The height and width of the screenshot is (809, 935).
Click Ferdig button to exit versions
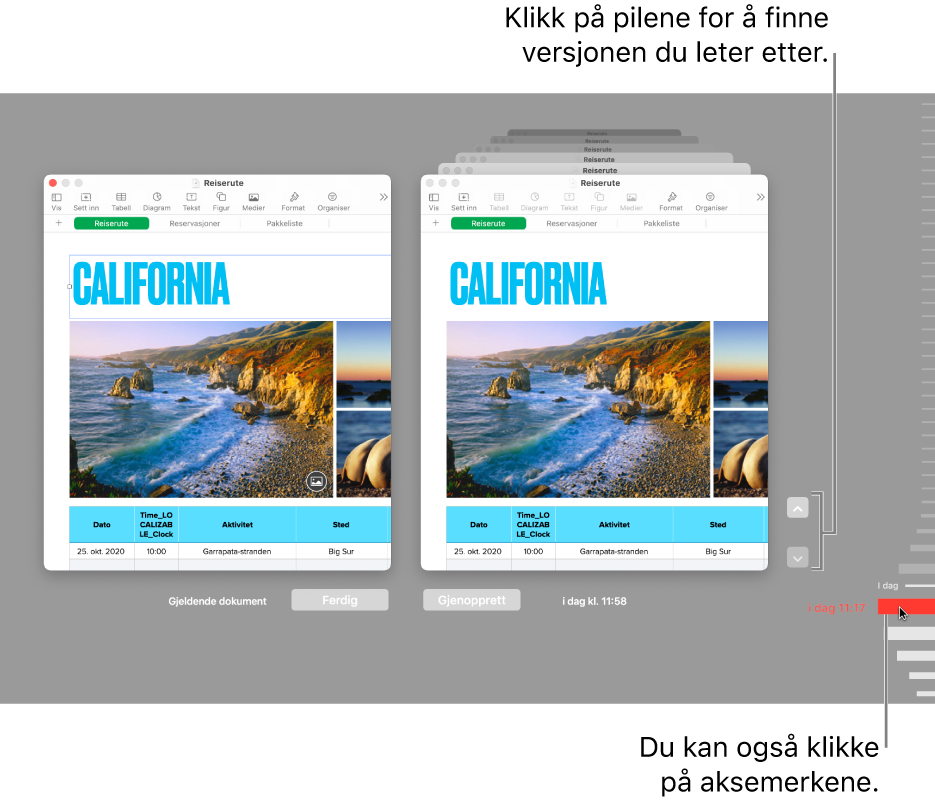point(340,600)
